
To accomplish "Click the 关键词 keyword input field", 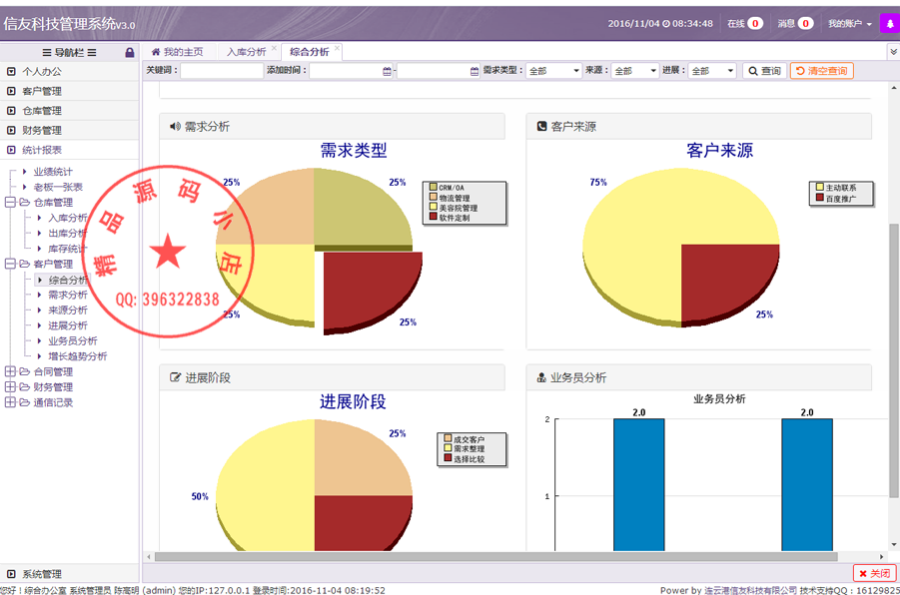I will [221, 71].
